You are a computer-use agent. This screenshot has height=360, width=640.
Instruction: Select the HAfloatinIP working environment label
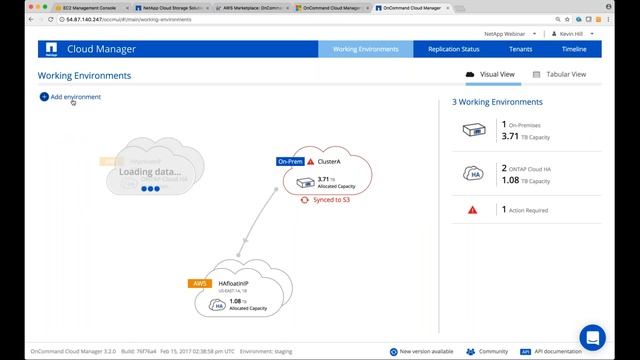[233, 283]
